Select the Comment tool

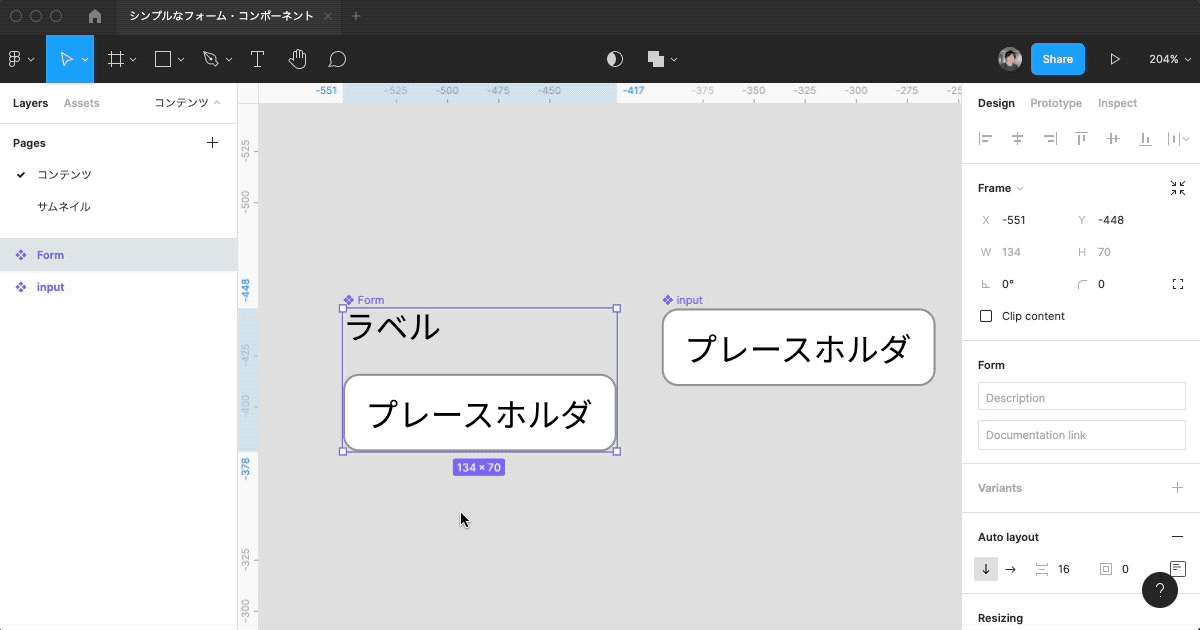point(337,59)
